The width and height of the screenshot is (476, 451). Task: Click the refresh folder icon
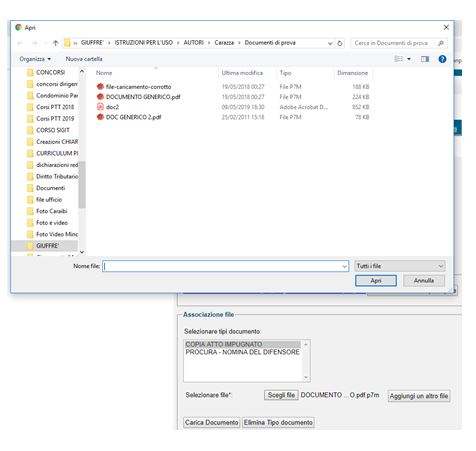(340, 43)
